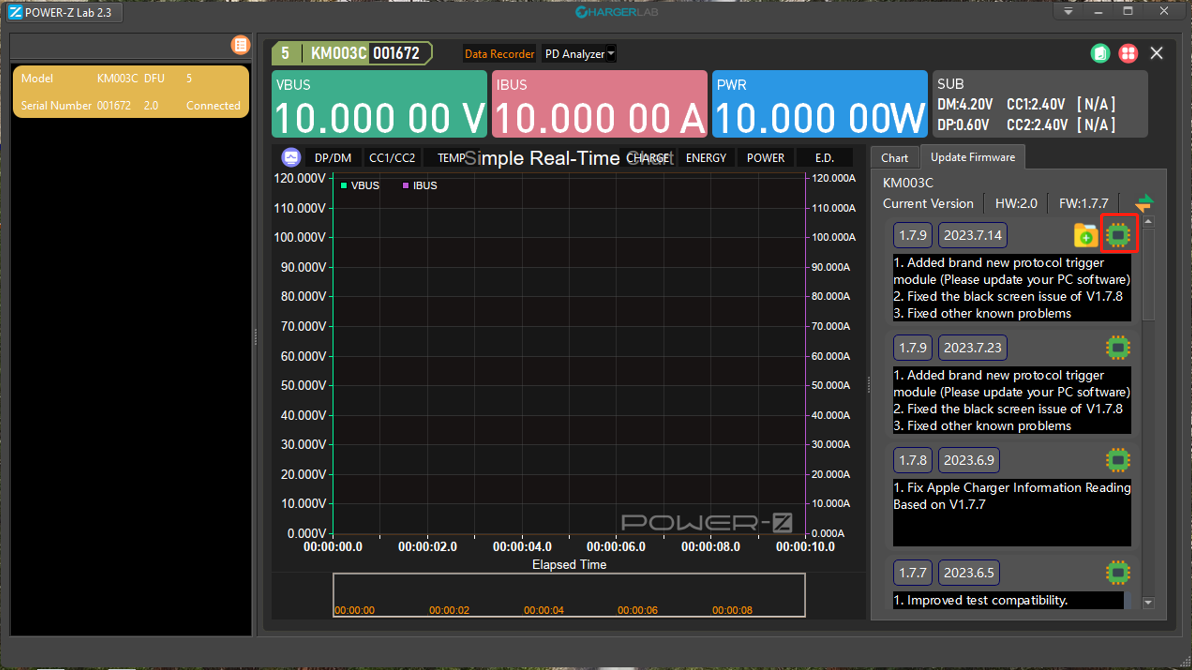Open the yellow add-file icon for local firmware
The width and height of the screenshot is (1192, 670).
1086,234
